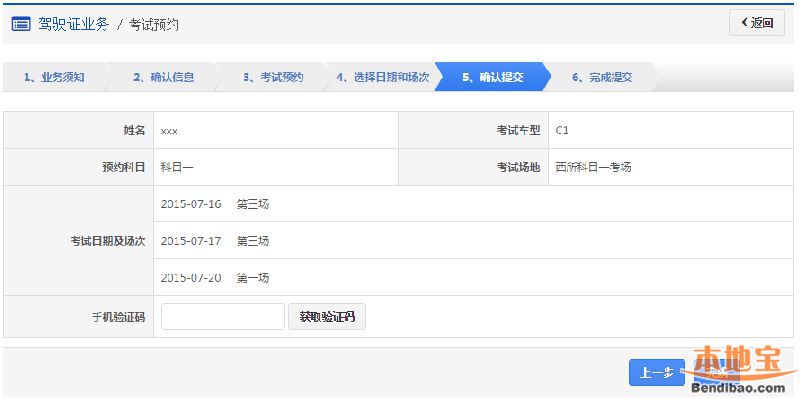This screenshot has height=399, width=800.
Task: Open the 驾驶证业务 breadcrumb link
Action: pos(73,24)
